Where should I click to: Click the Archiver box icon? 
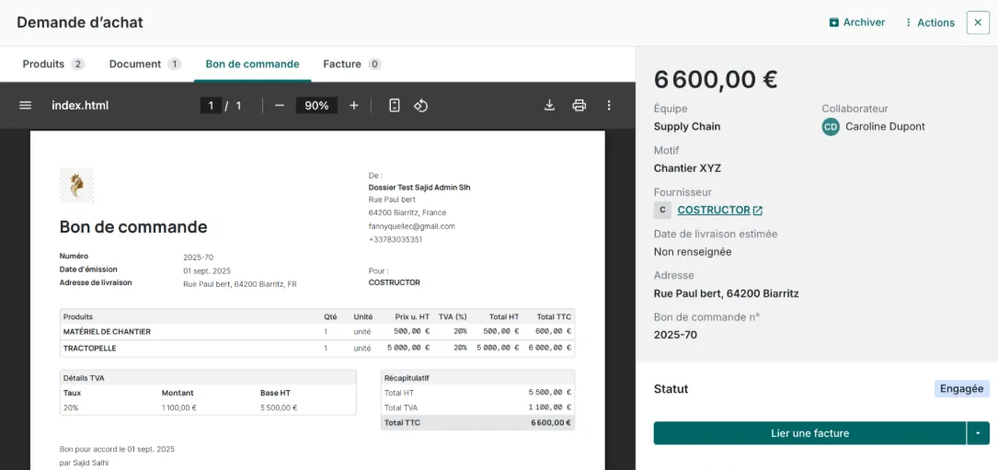[x=834, y=22]
